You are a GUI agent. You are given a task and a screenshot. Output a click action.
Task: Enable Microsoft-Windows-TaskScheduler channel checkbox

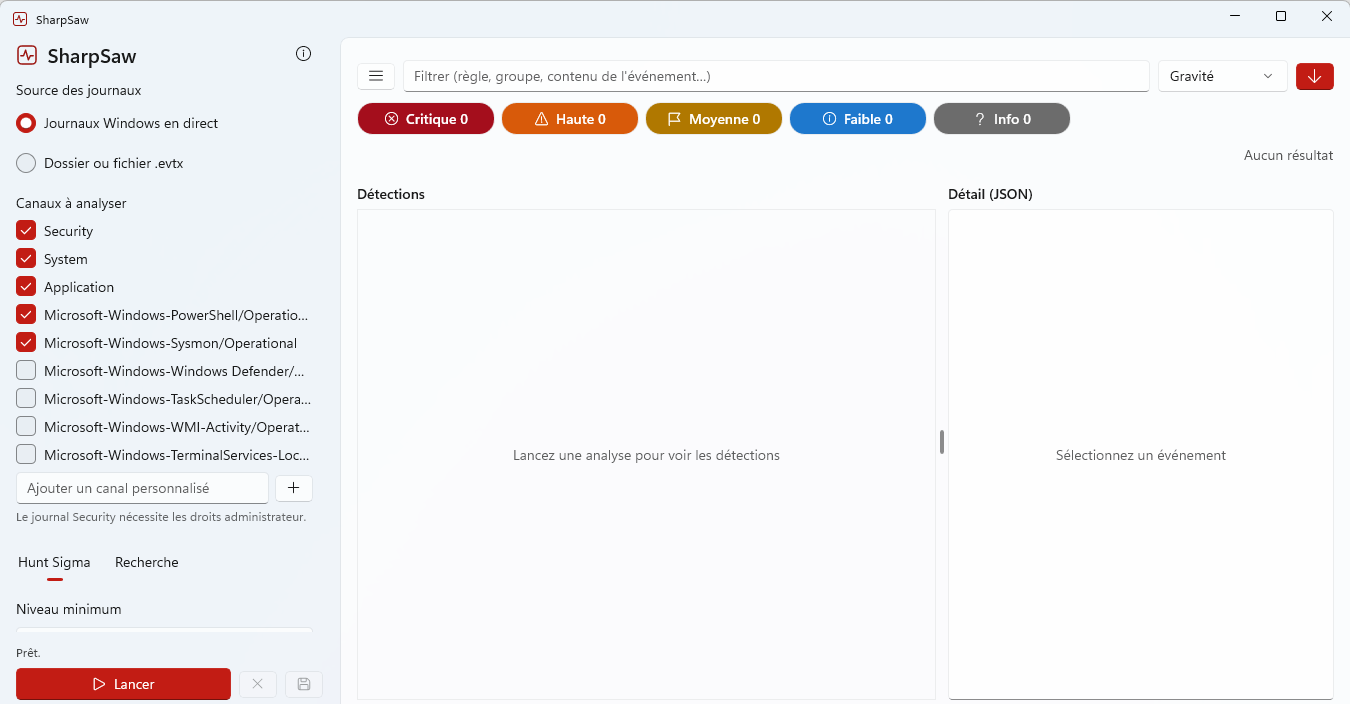click(26, 399)
